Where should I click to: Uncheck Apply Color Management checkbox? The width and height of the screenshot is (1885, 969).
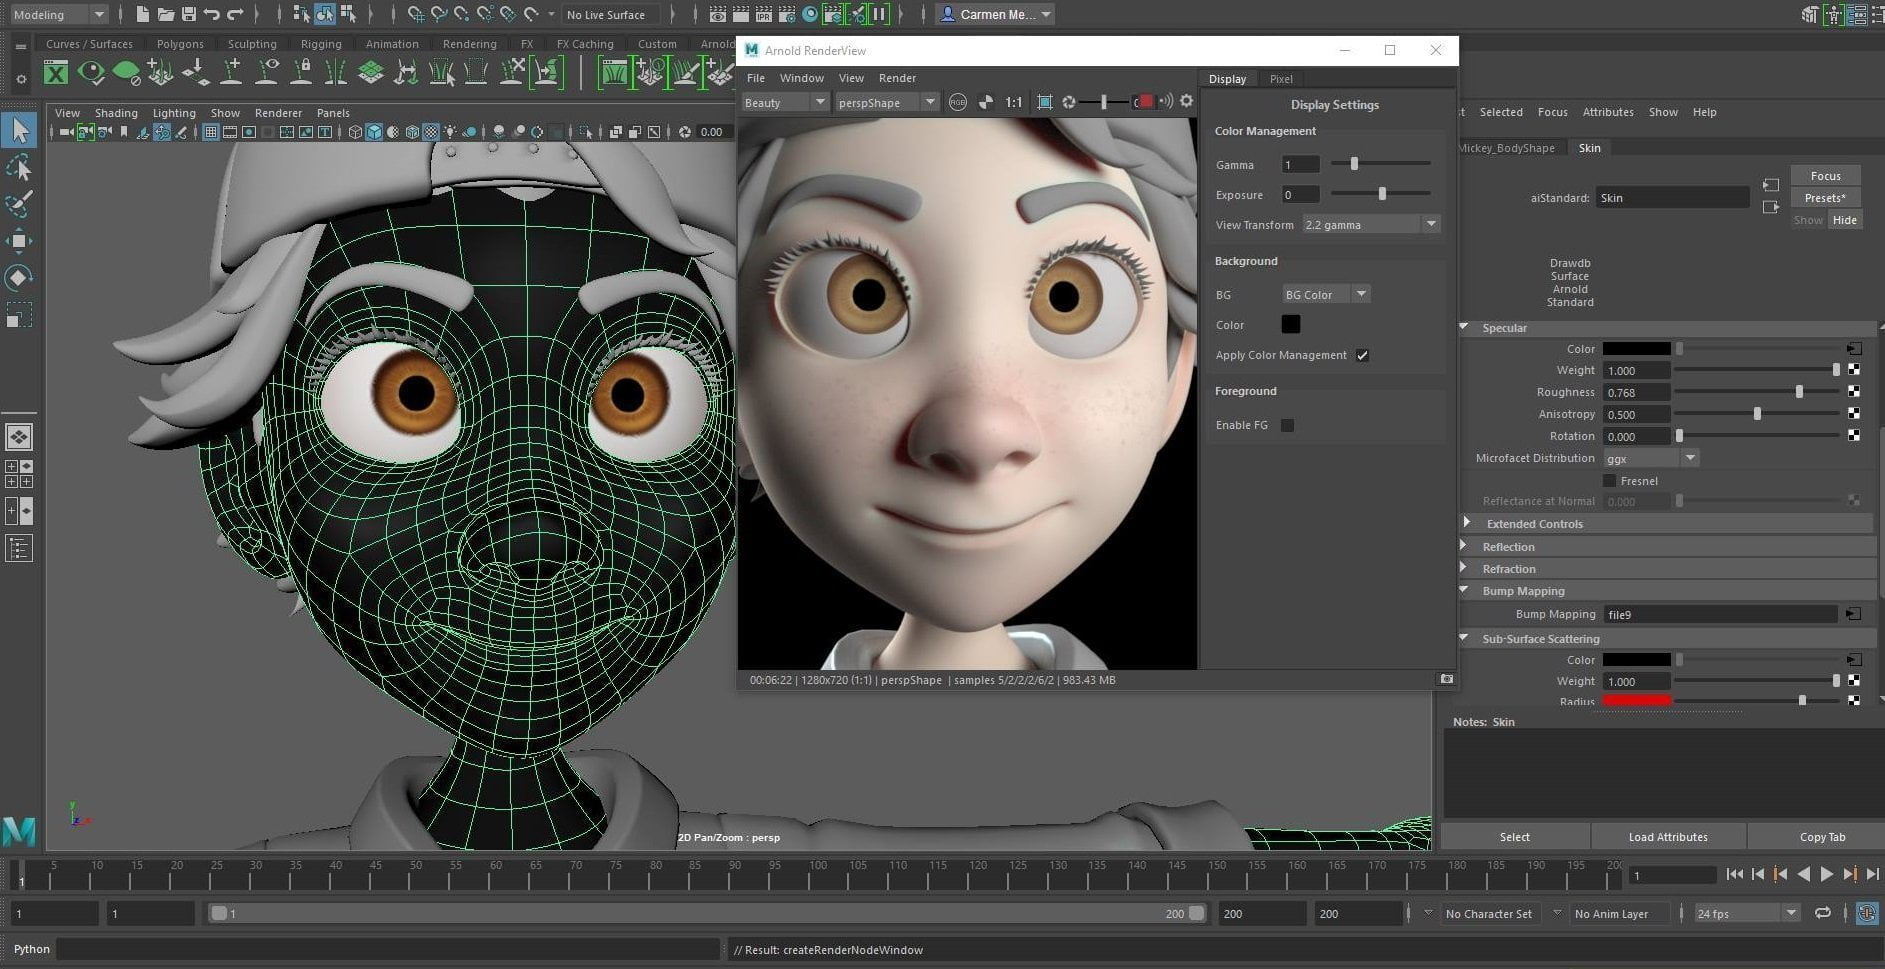pos(1362,355)
